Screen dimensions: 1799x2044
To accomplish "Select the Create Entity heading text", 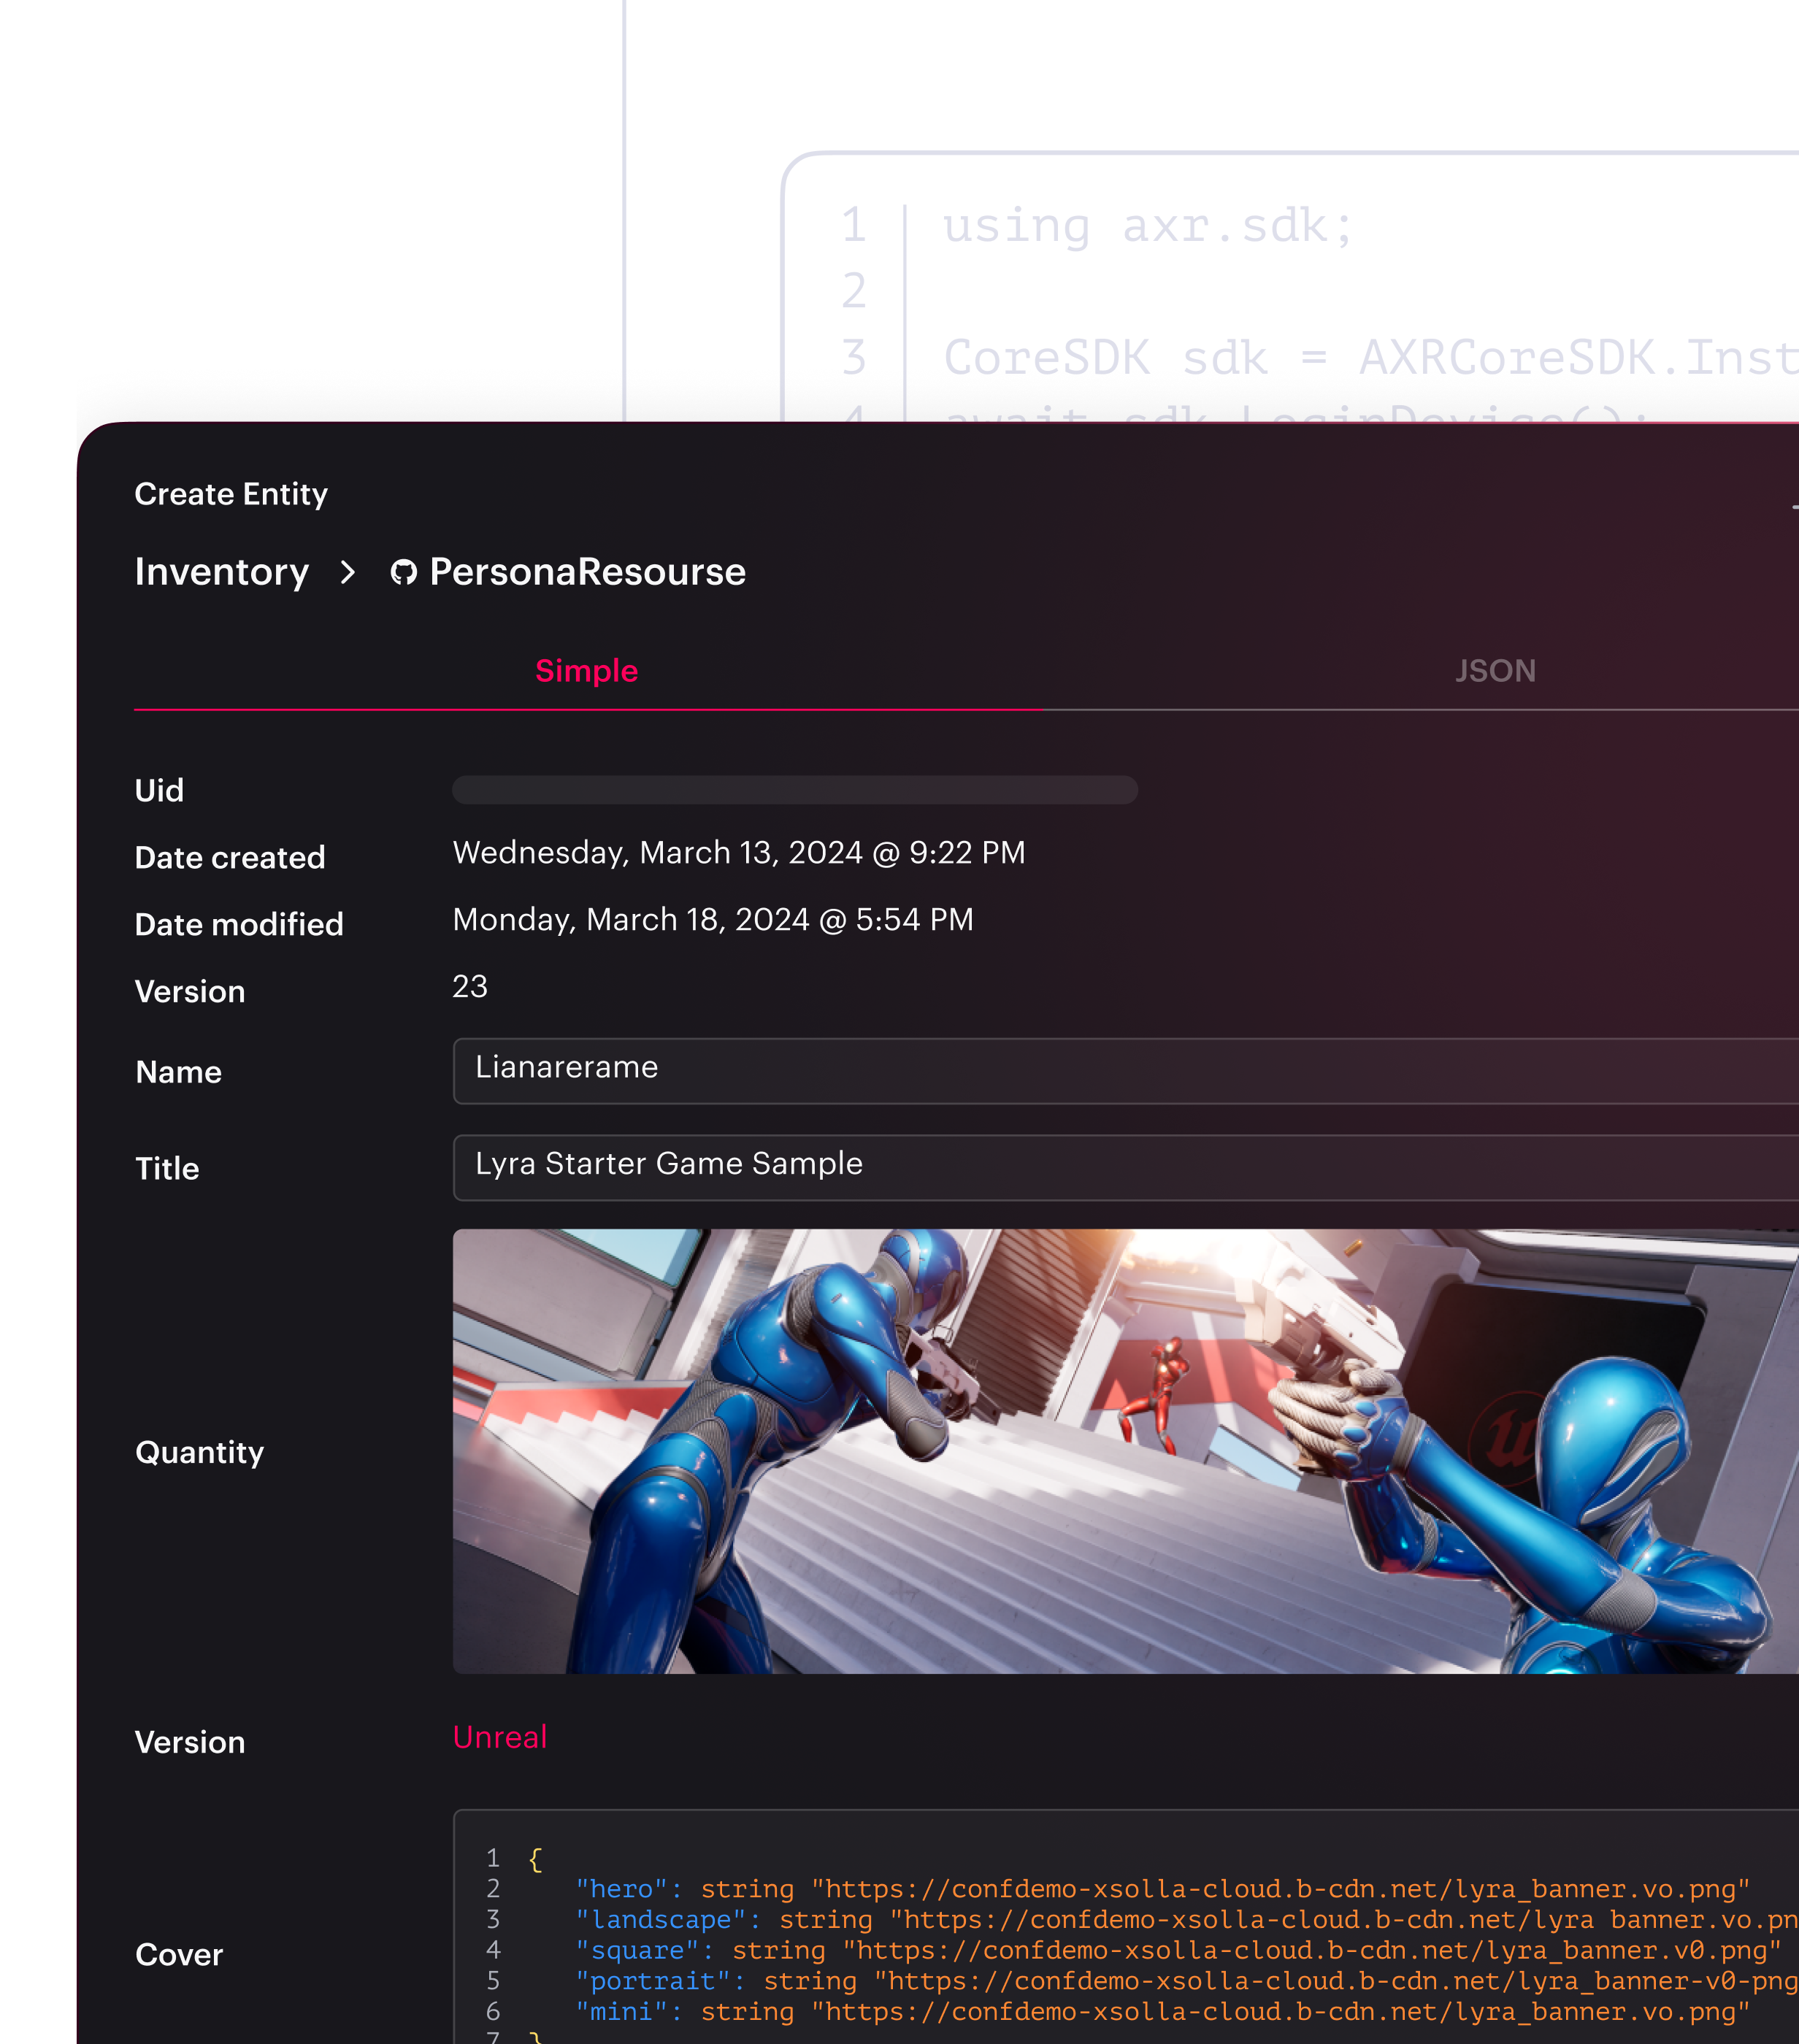I will tap(231, 494).
